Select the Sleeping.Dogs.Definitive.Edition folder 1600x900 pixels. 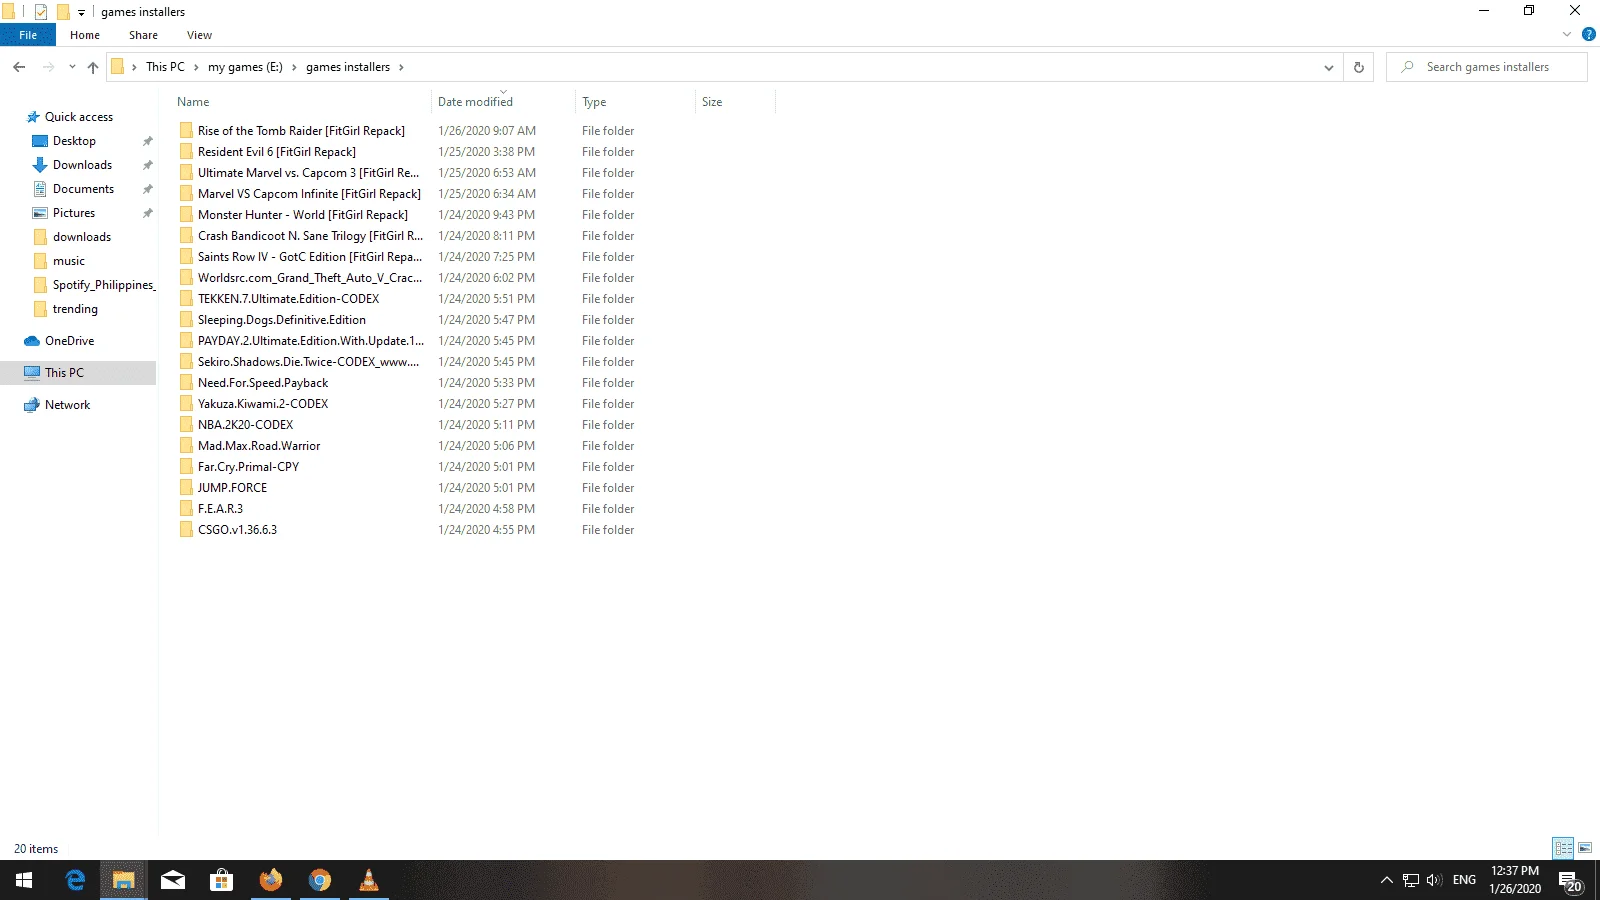282,320
